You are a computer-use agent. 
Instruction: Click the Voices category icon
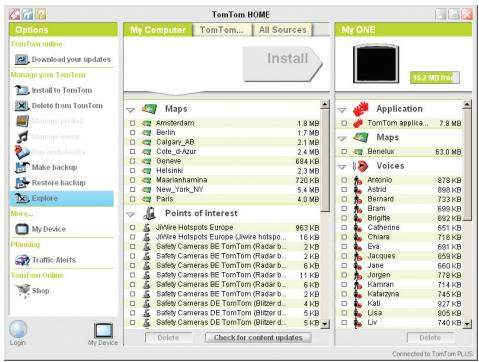[x=361, y=166]
